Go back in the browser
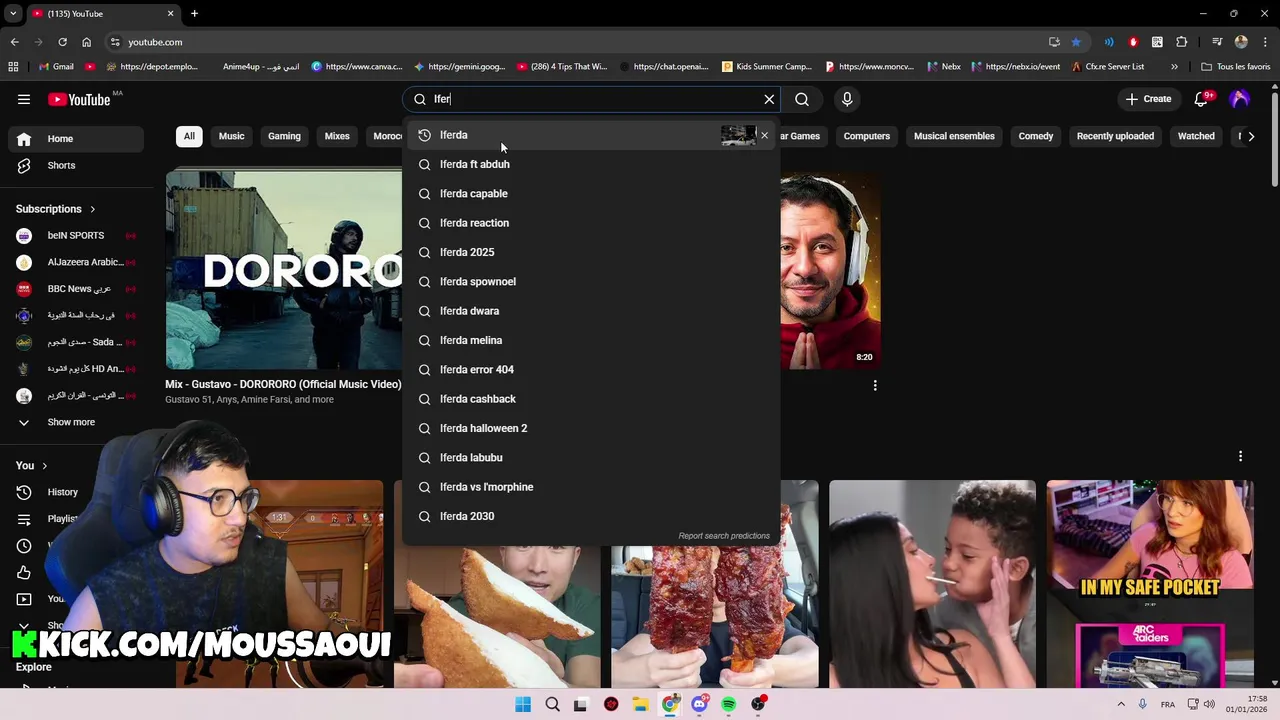The image size is (1280, 720). (14, 42)
